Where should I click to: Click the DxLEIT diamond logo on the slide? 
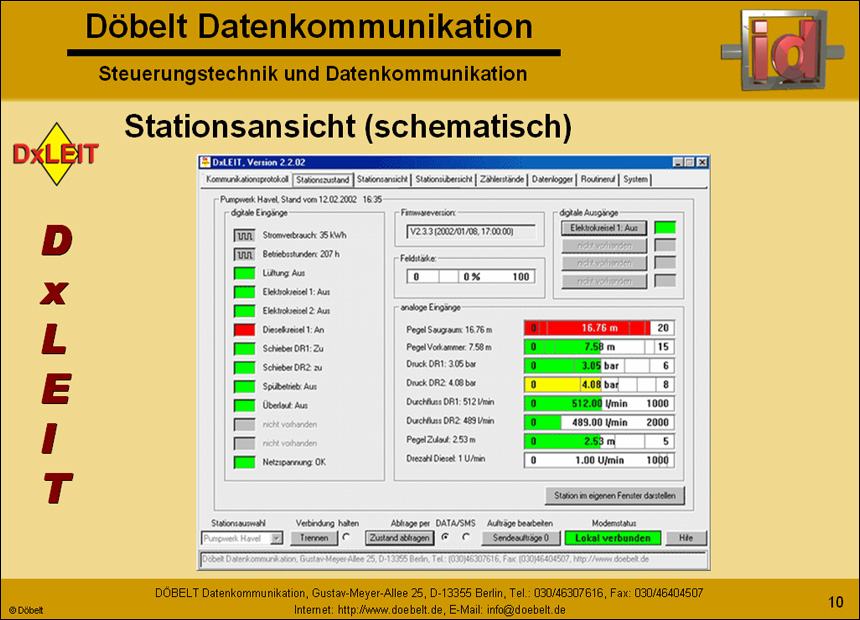56,154
